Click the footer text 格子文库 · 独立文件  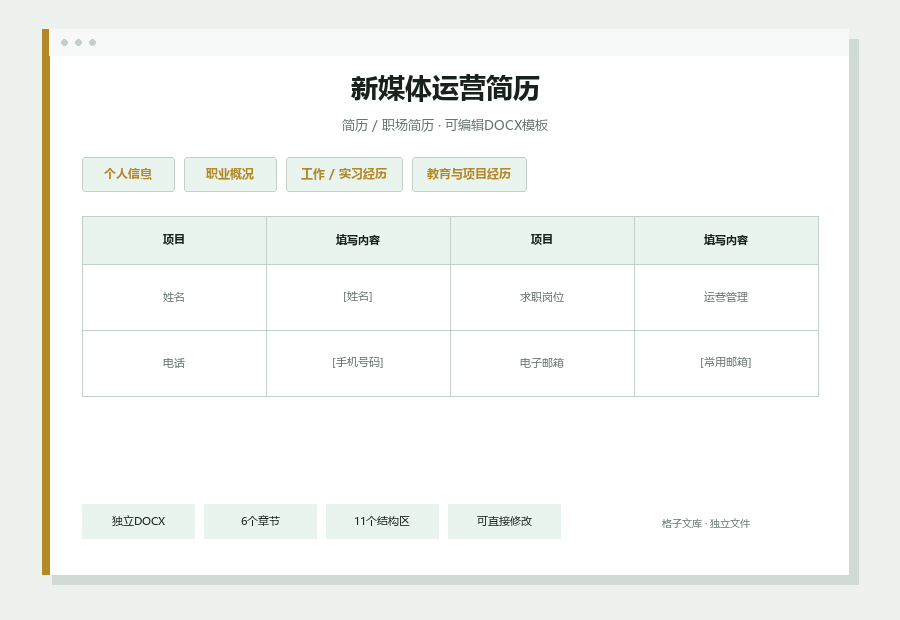705,524
